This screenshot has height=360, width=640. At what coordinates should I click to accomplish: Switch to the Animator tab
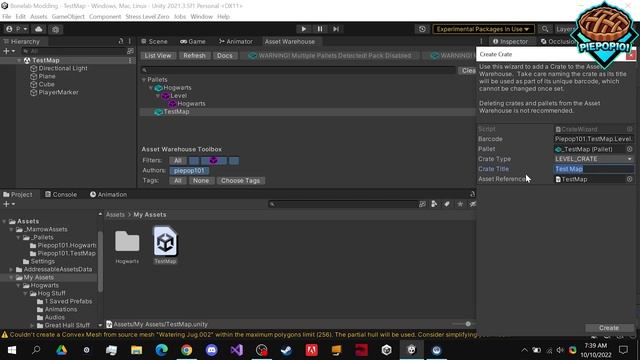[236, 41]
